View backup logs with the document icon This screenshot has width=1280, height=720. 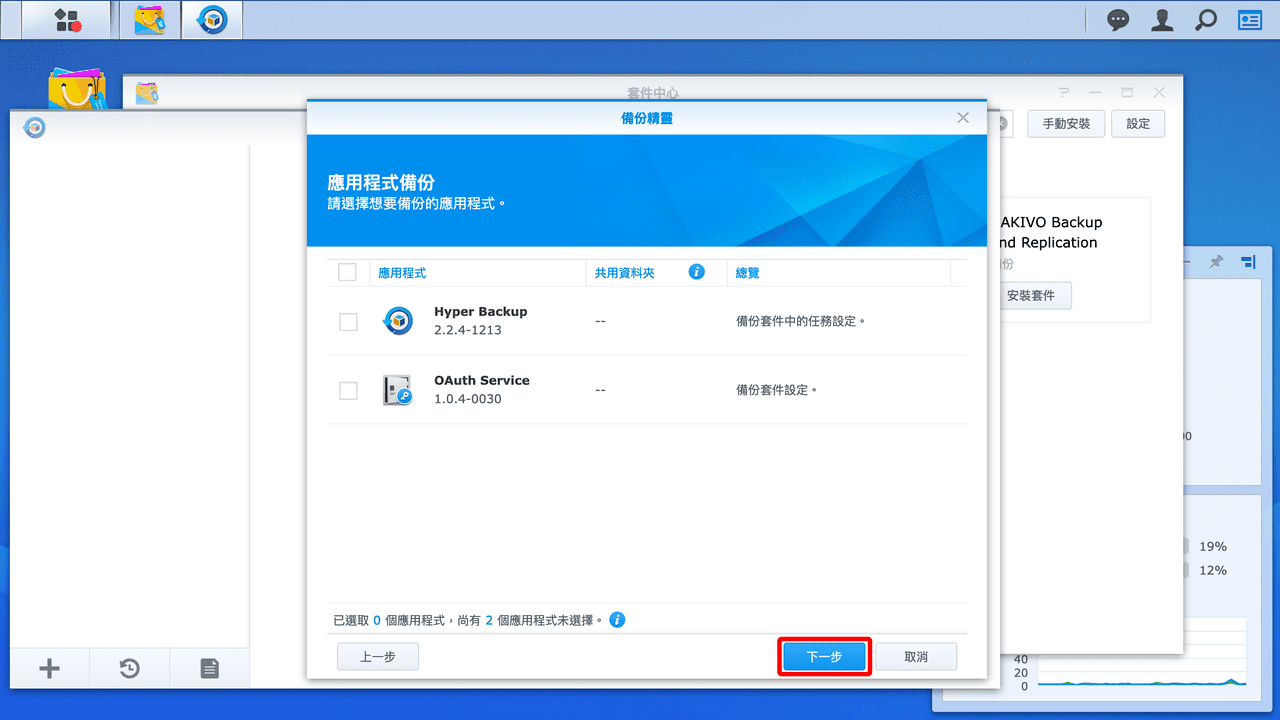209,667
